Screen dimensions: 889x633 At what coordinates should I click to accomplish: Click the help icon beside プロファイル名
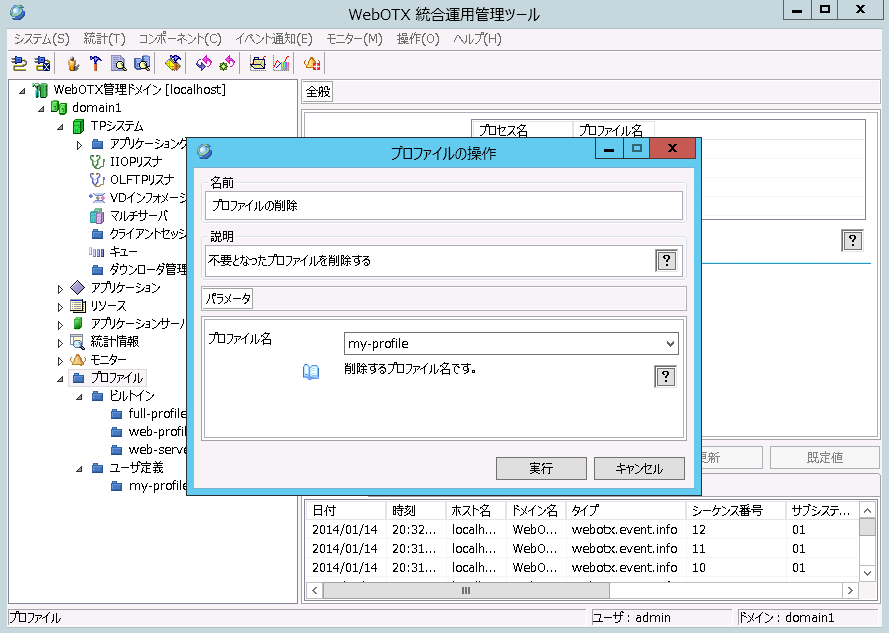click(x=665, y=376)
